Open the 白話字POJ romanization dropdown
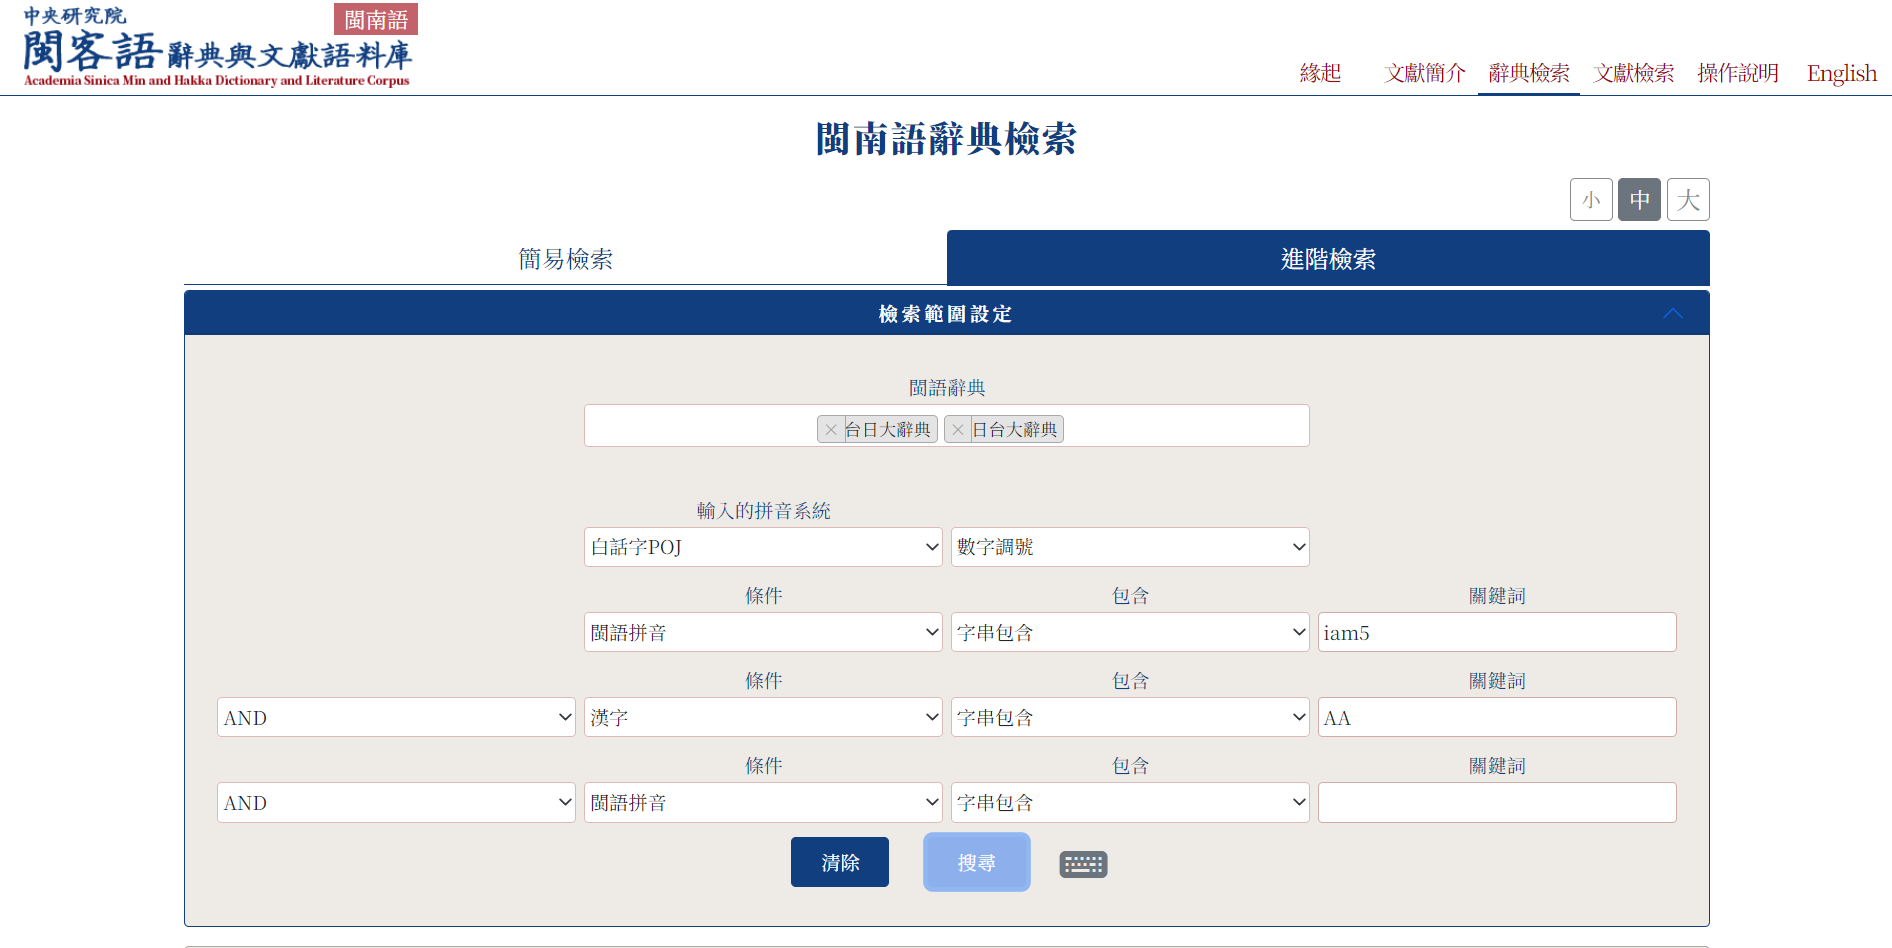Screen dimensions: 1892x948 coord(763,547)
